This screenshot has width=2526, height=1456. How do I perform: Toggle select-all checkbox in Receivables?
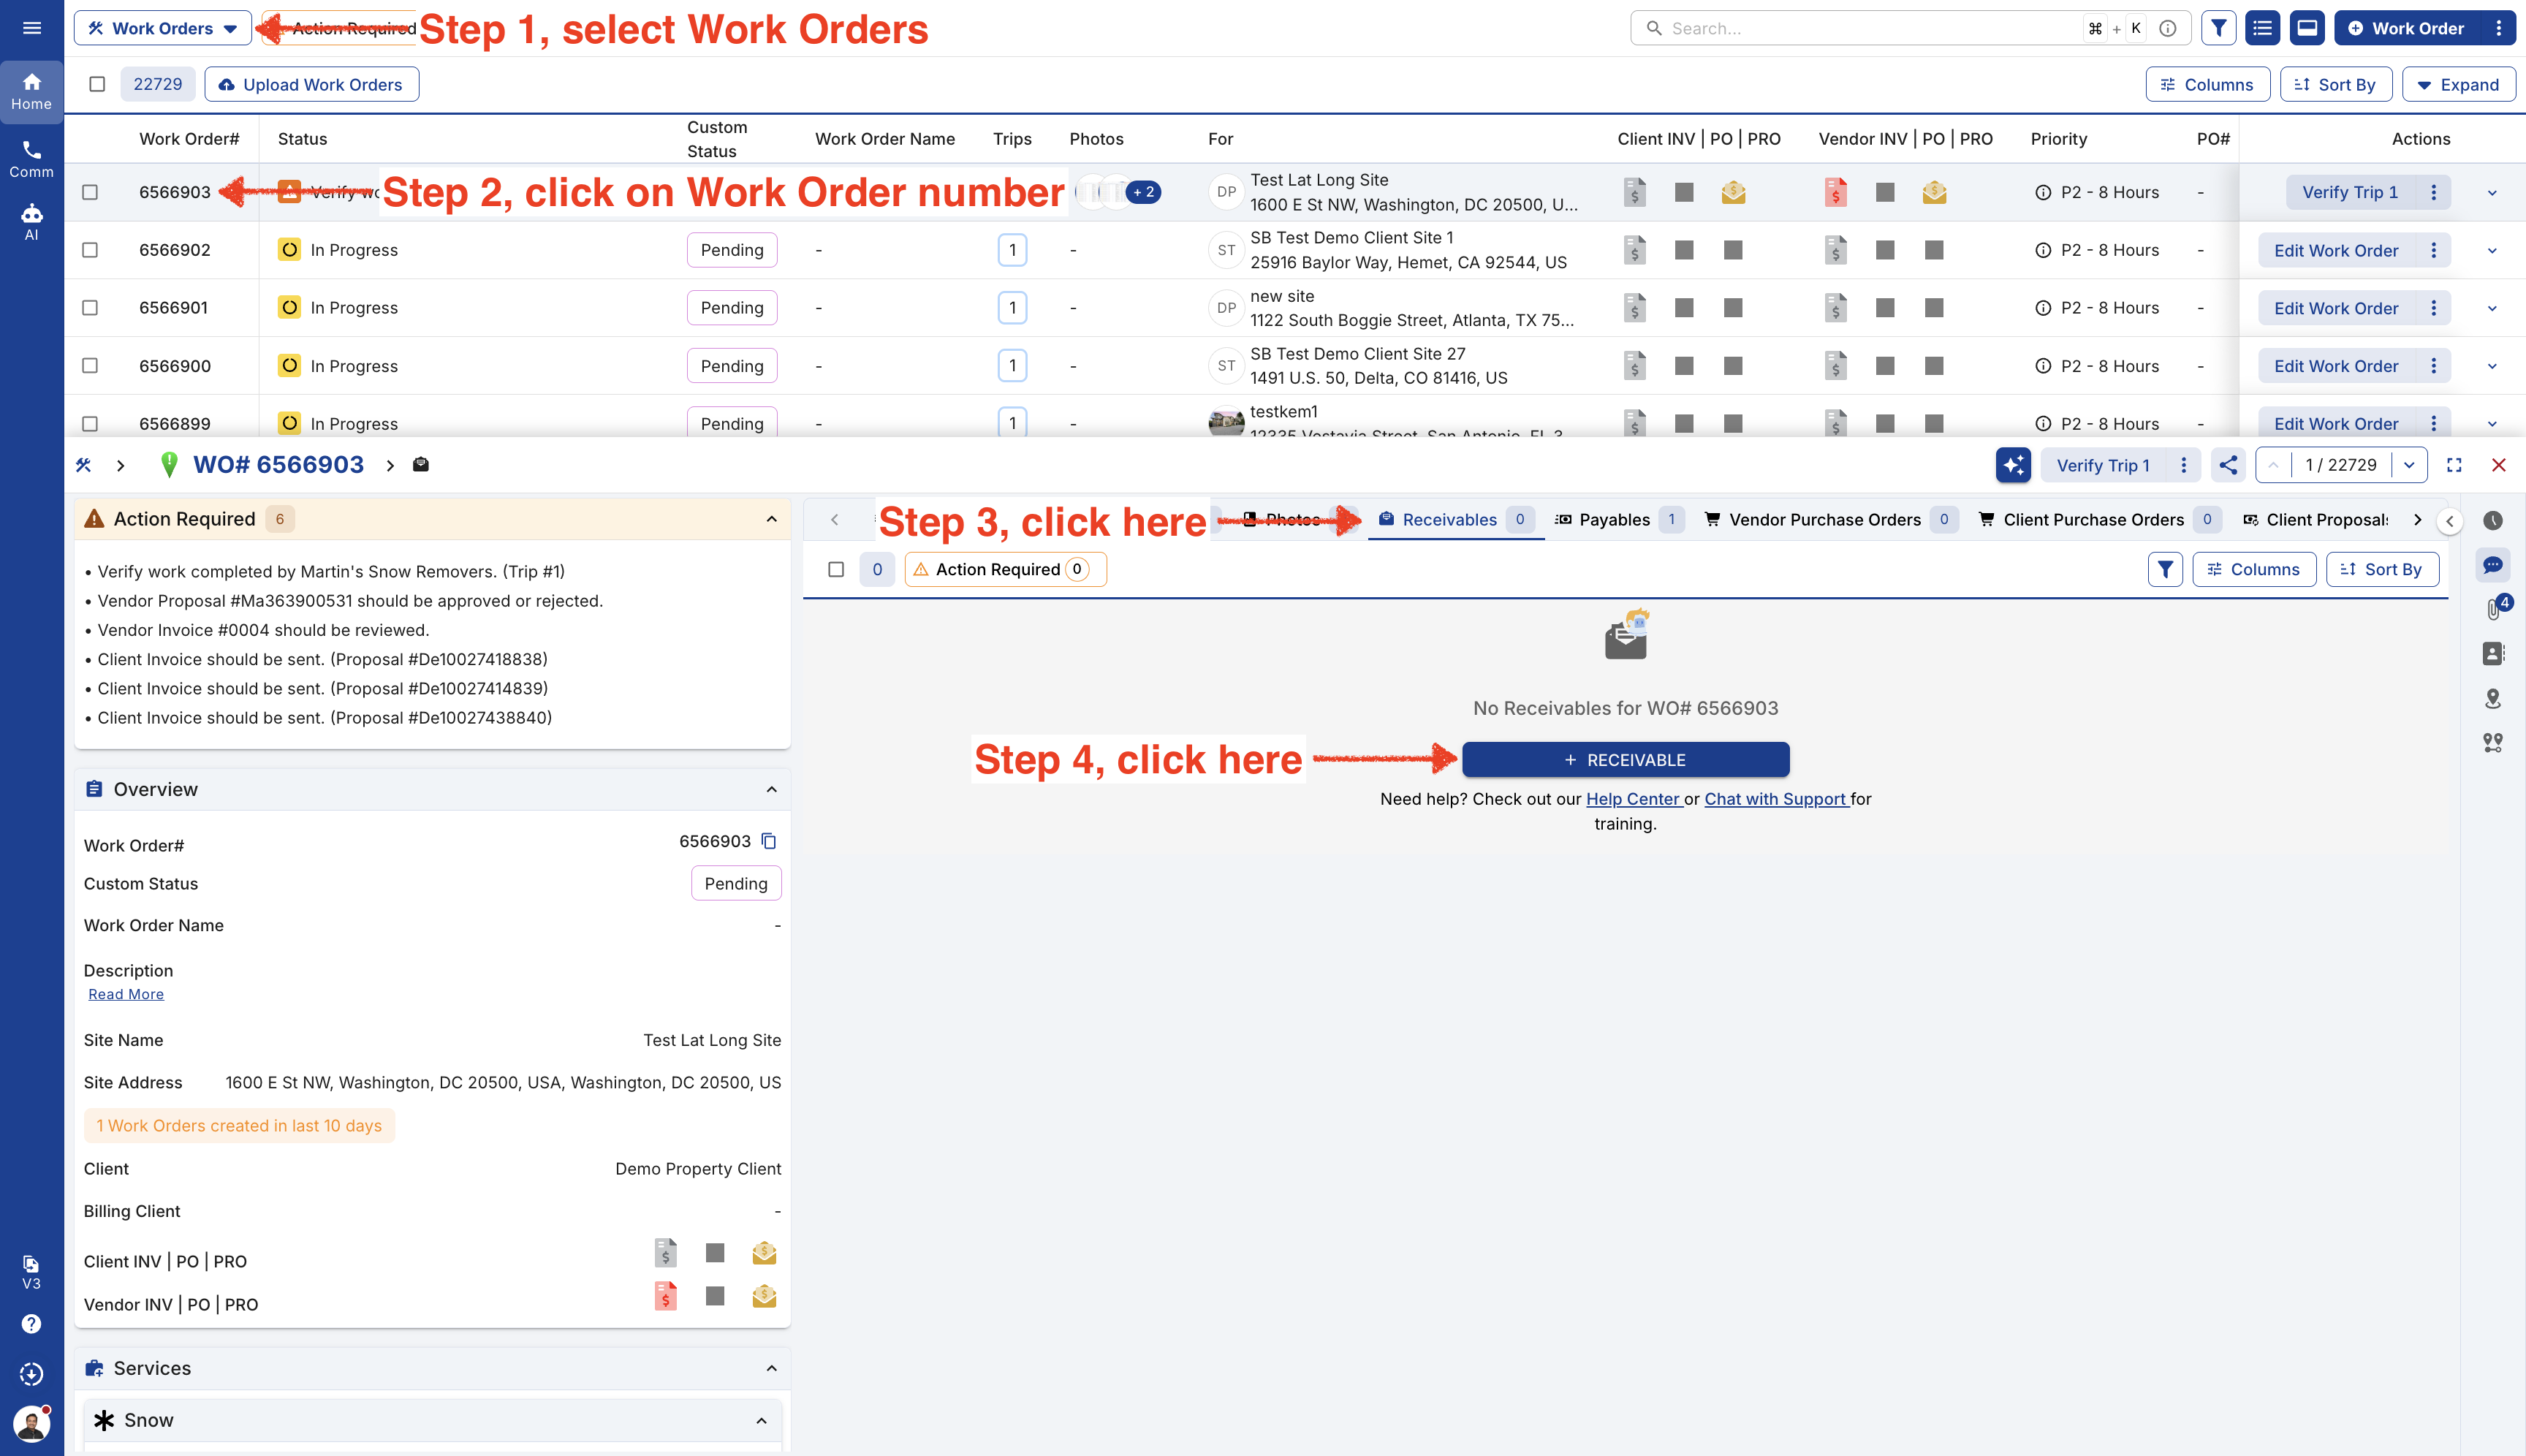(x=836, y=569)
